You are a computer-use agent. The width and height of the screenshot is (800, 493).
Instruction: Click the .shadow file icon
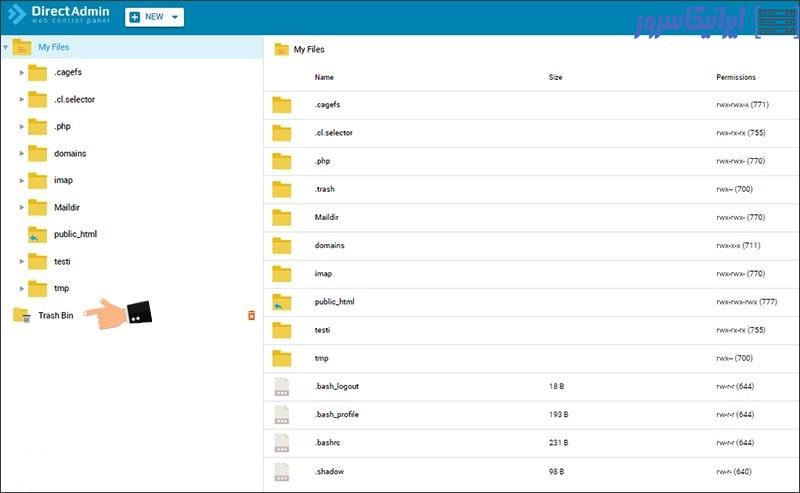tap(282, 471)
